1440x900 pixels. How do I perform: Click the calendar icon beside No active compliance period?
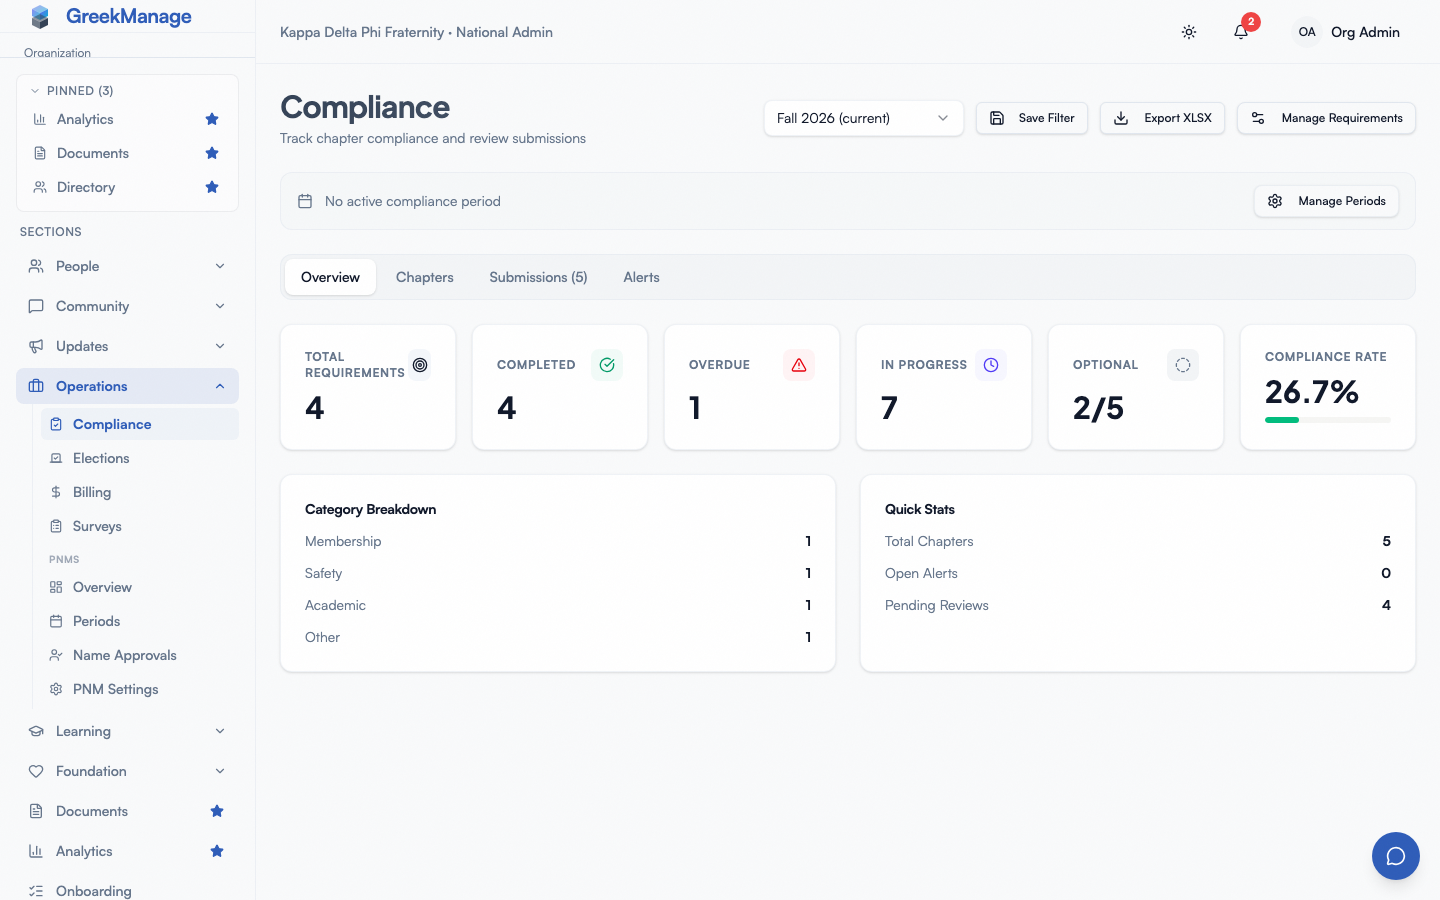point(305,201)
